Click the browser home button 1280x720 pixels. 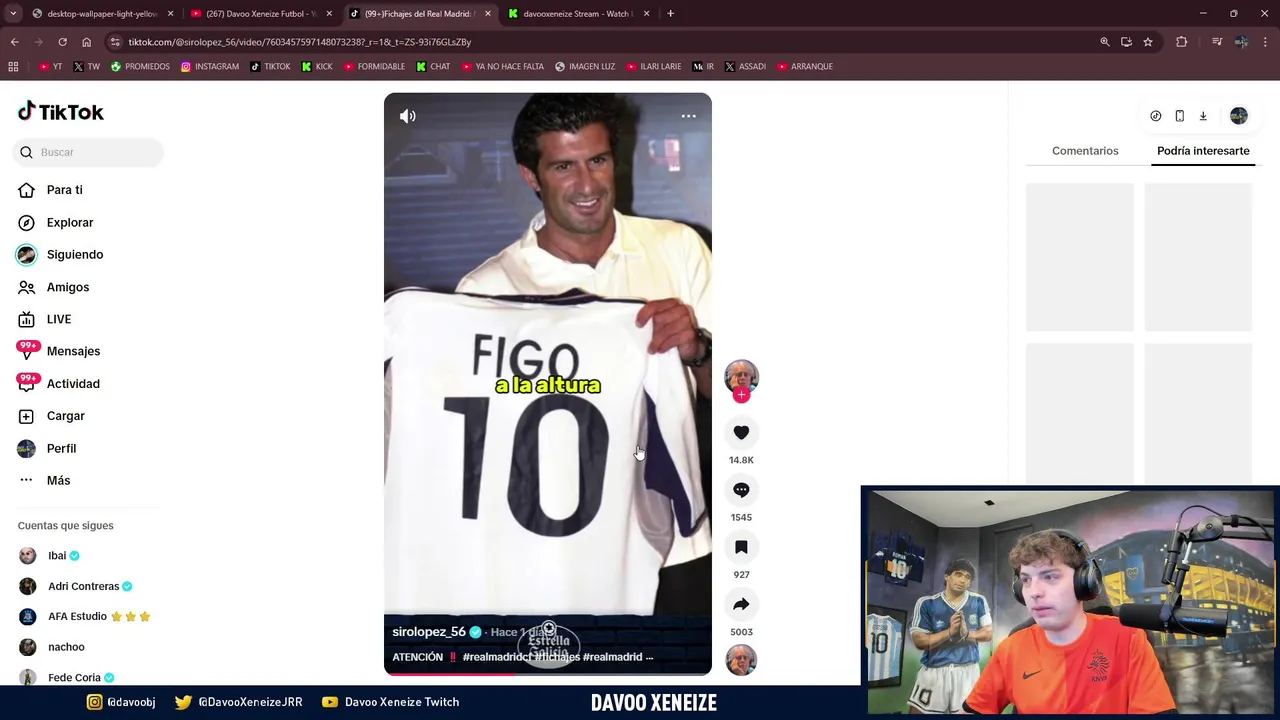click(x=86, y=42)
